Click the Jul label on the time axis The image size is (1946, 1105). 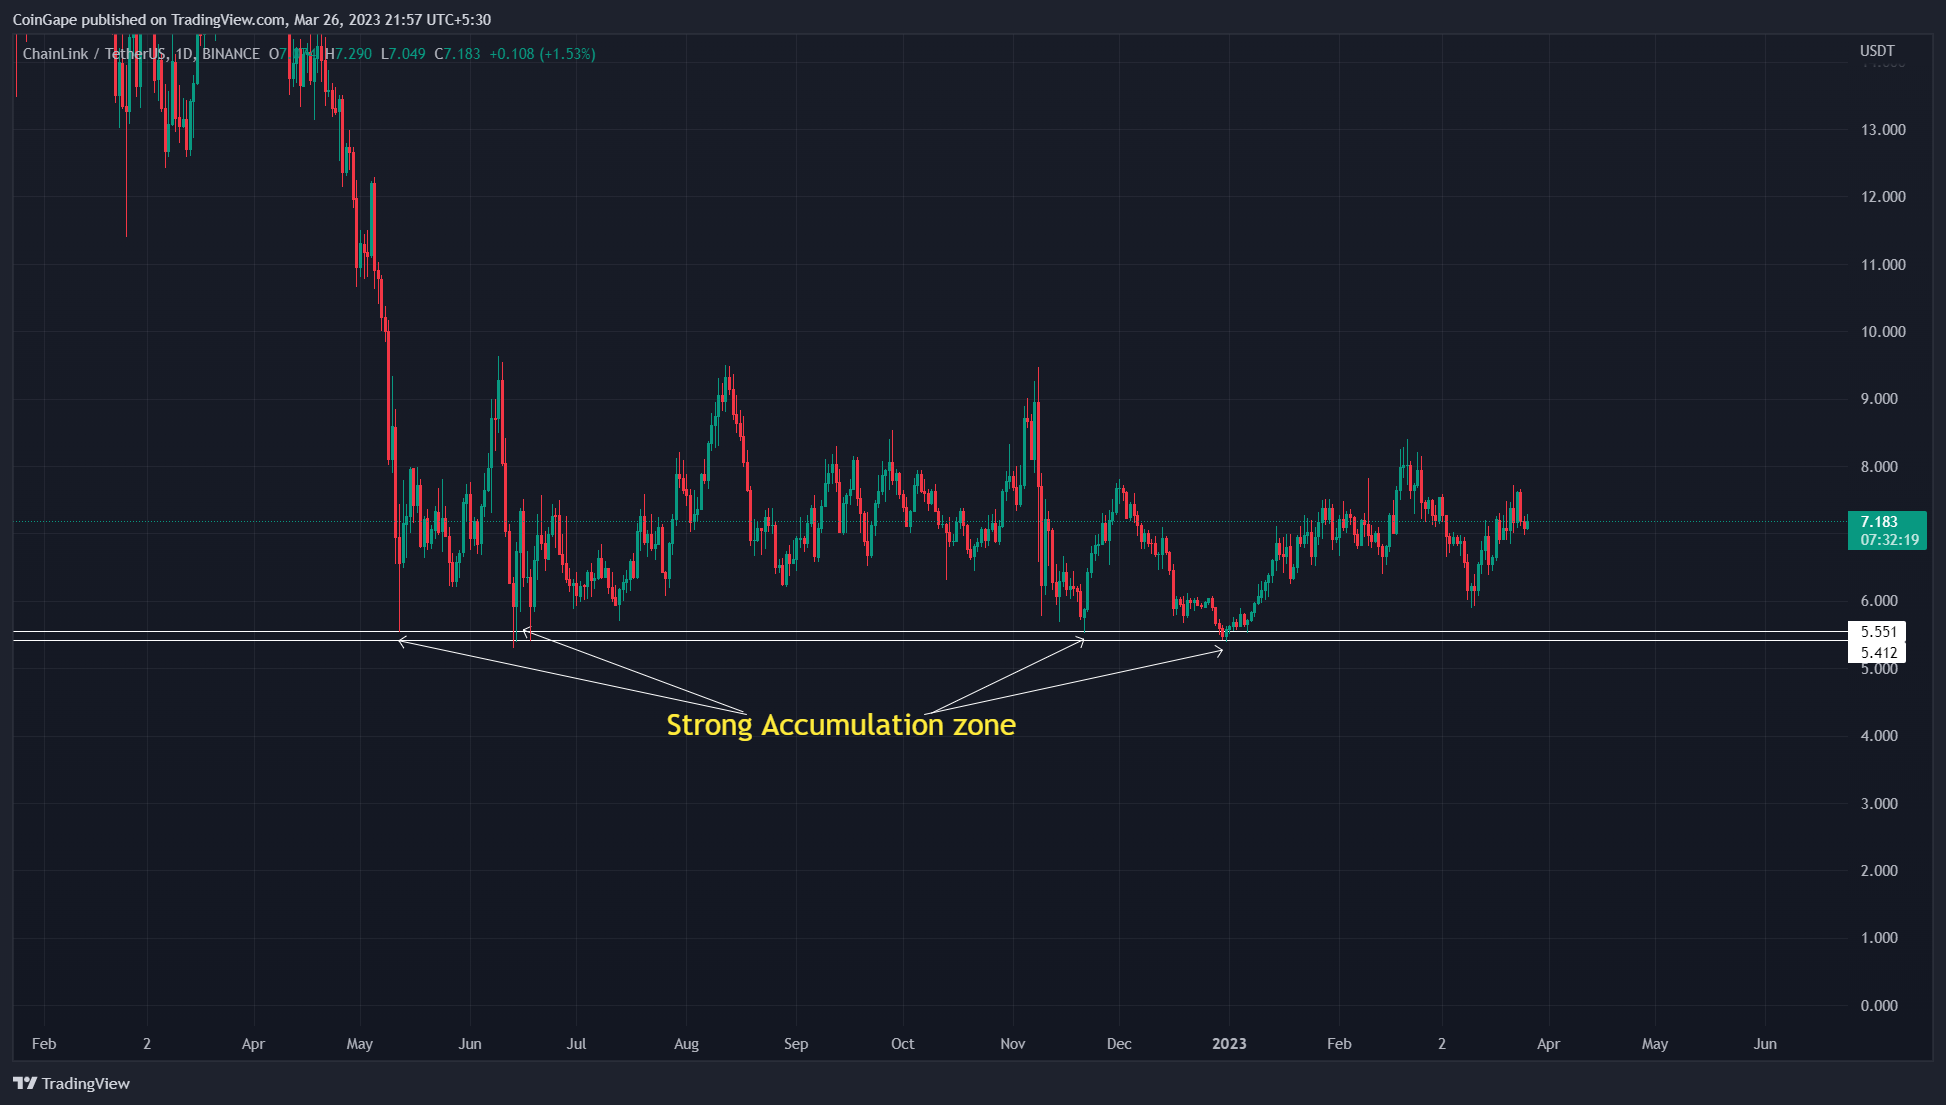coord(576,1044)
